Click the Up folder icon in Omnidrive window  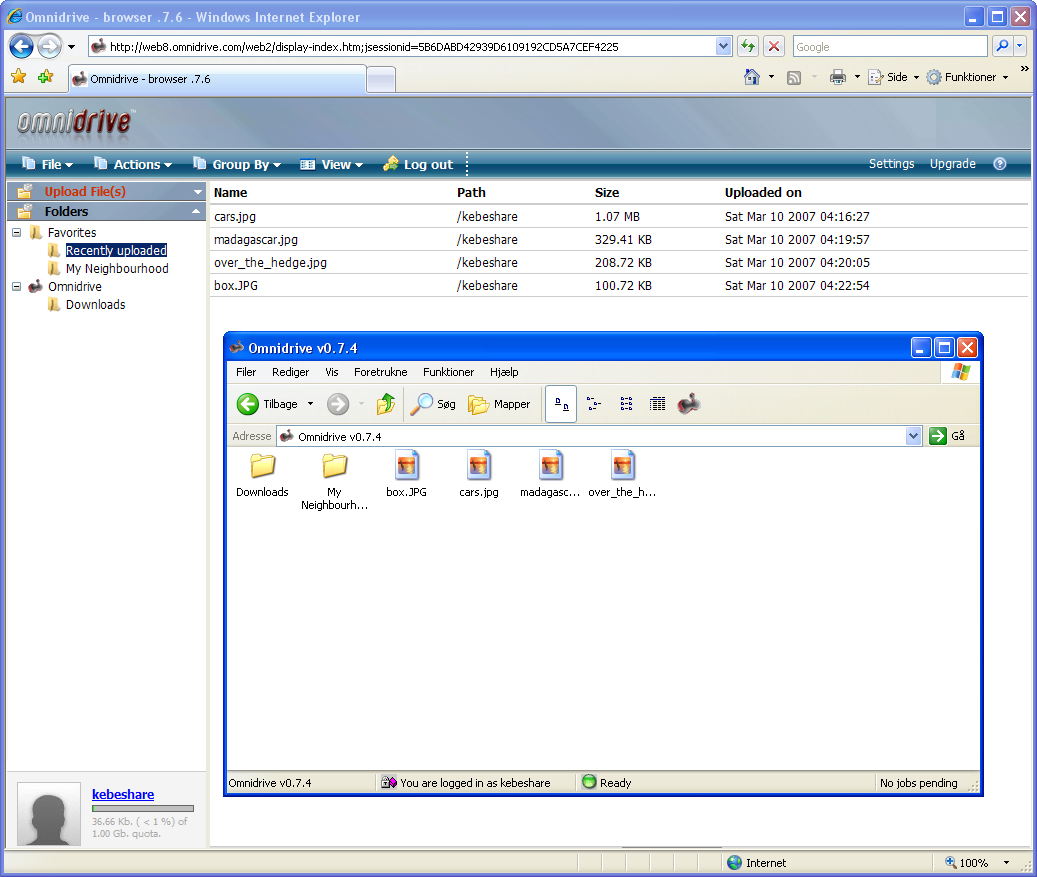pos(386,404)
